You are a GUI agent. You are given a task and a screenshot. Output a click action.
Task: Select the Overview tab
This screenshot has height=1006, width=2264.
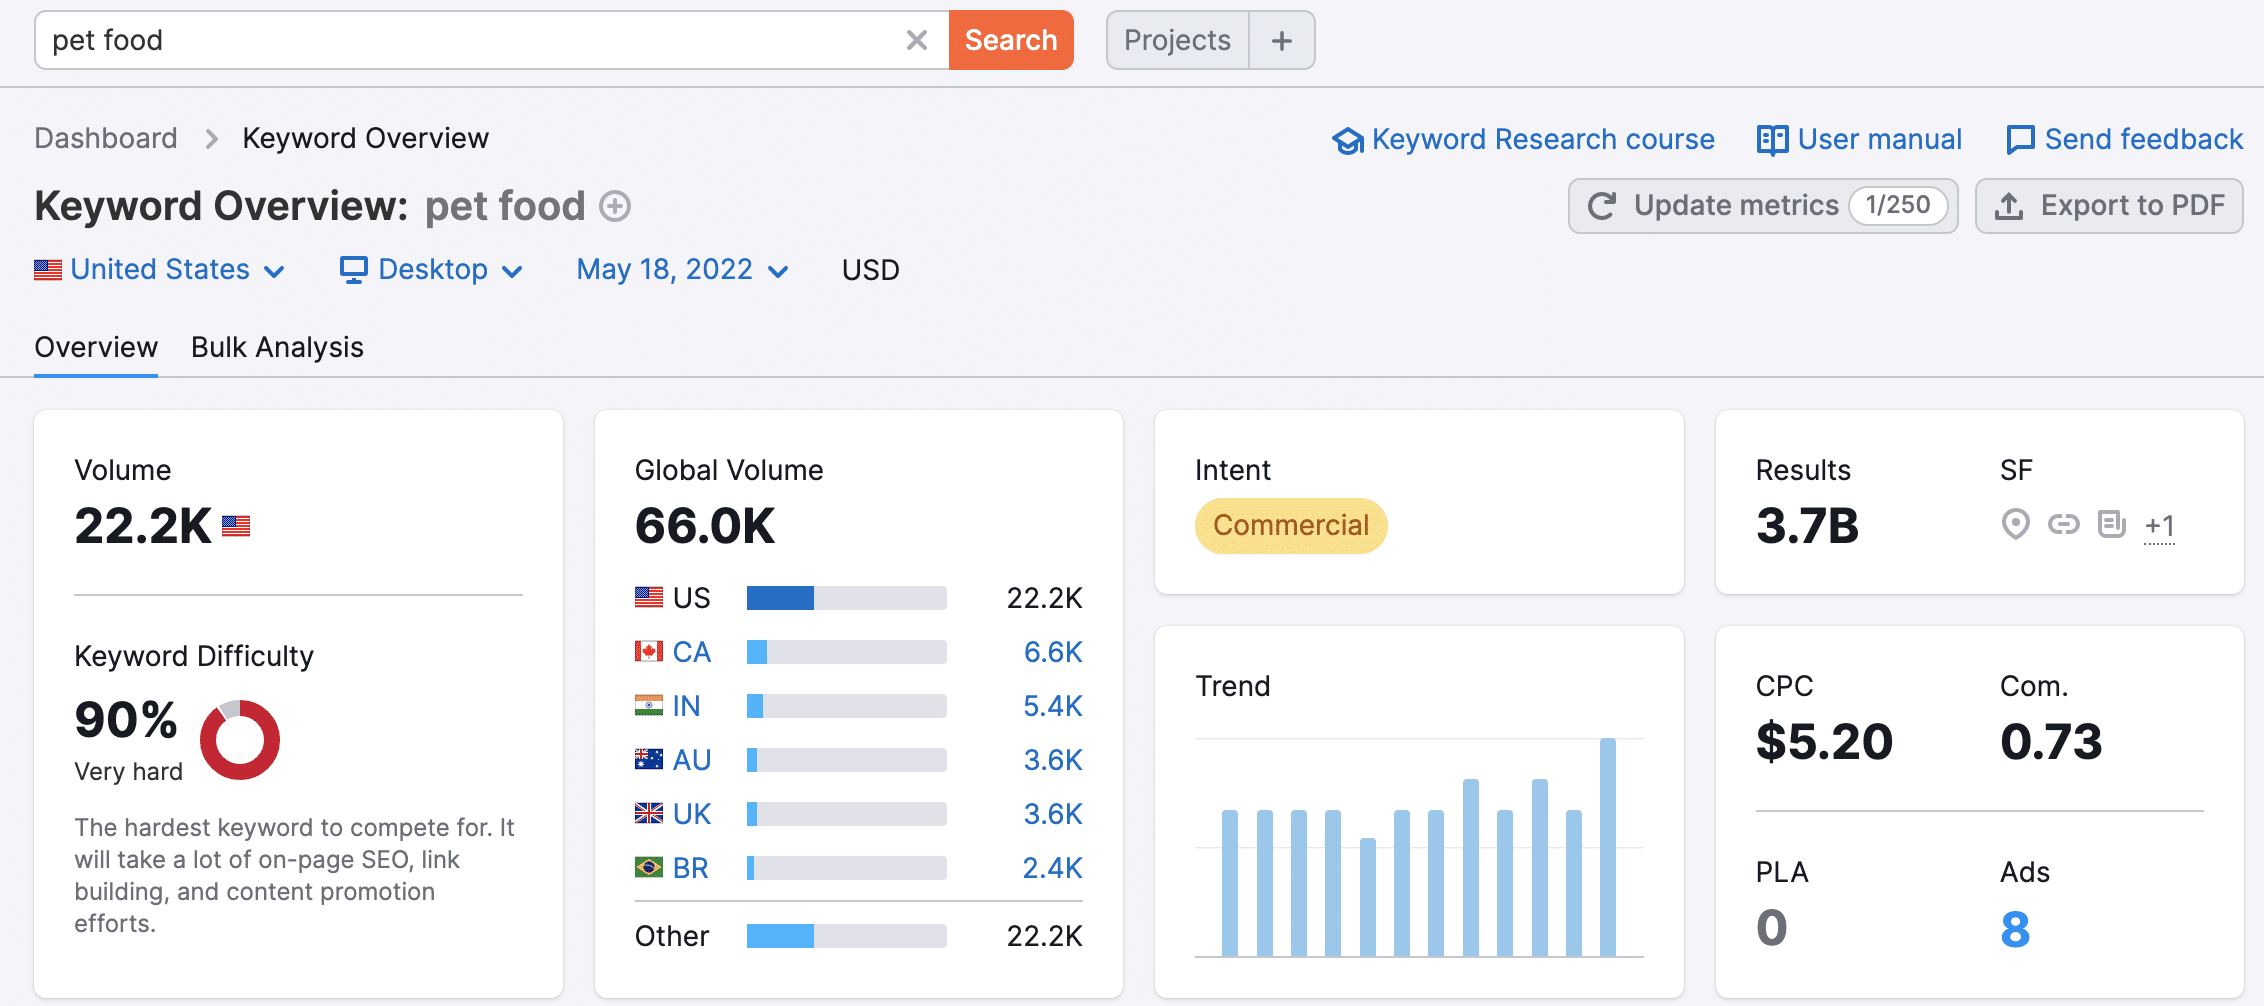pos(96,347)
